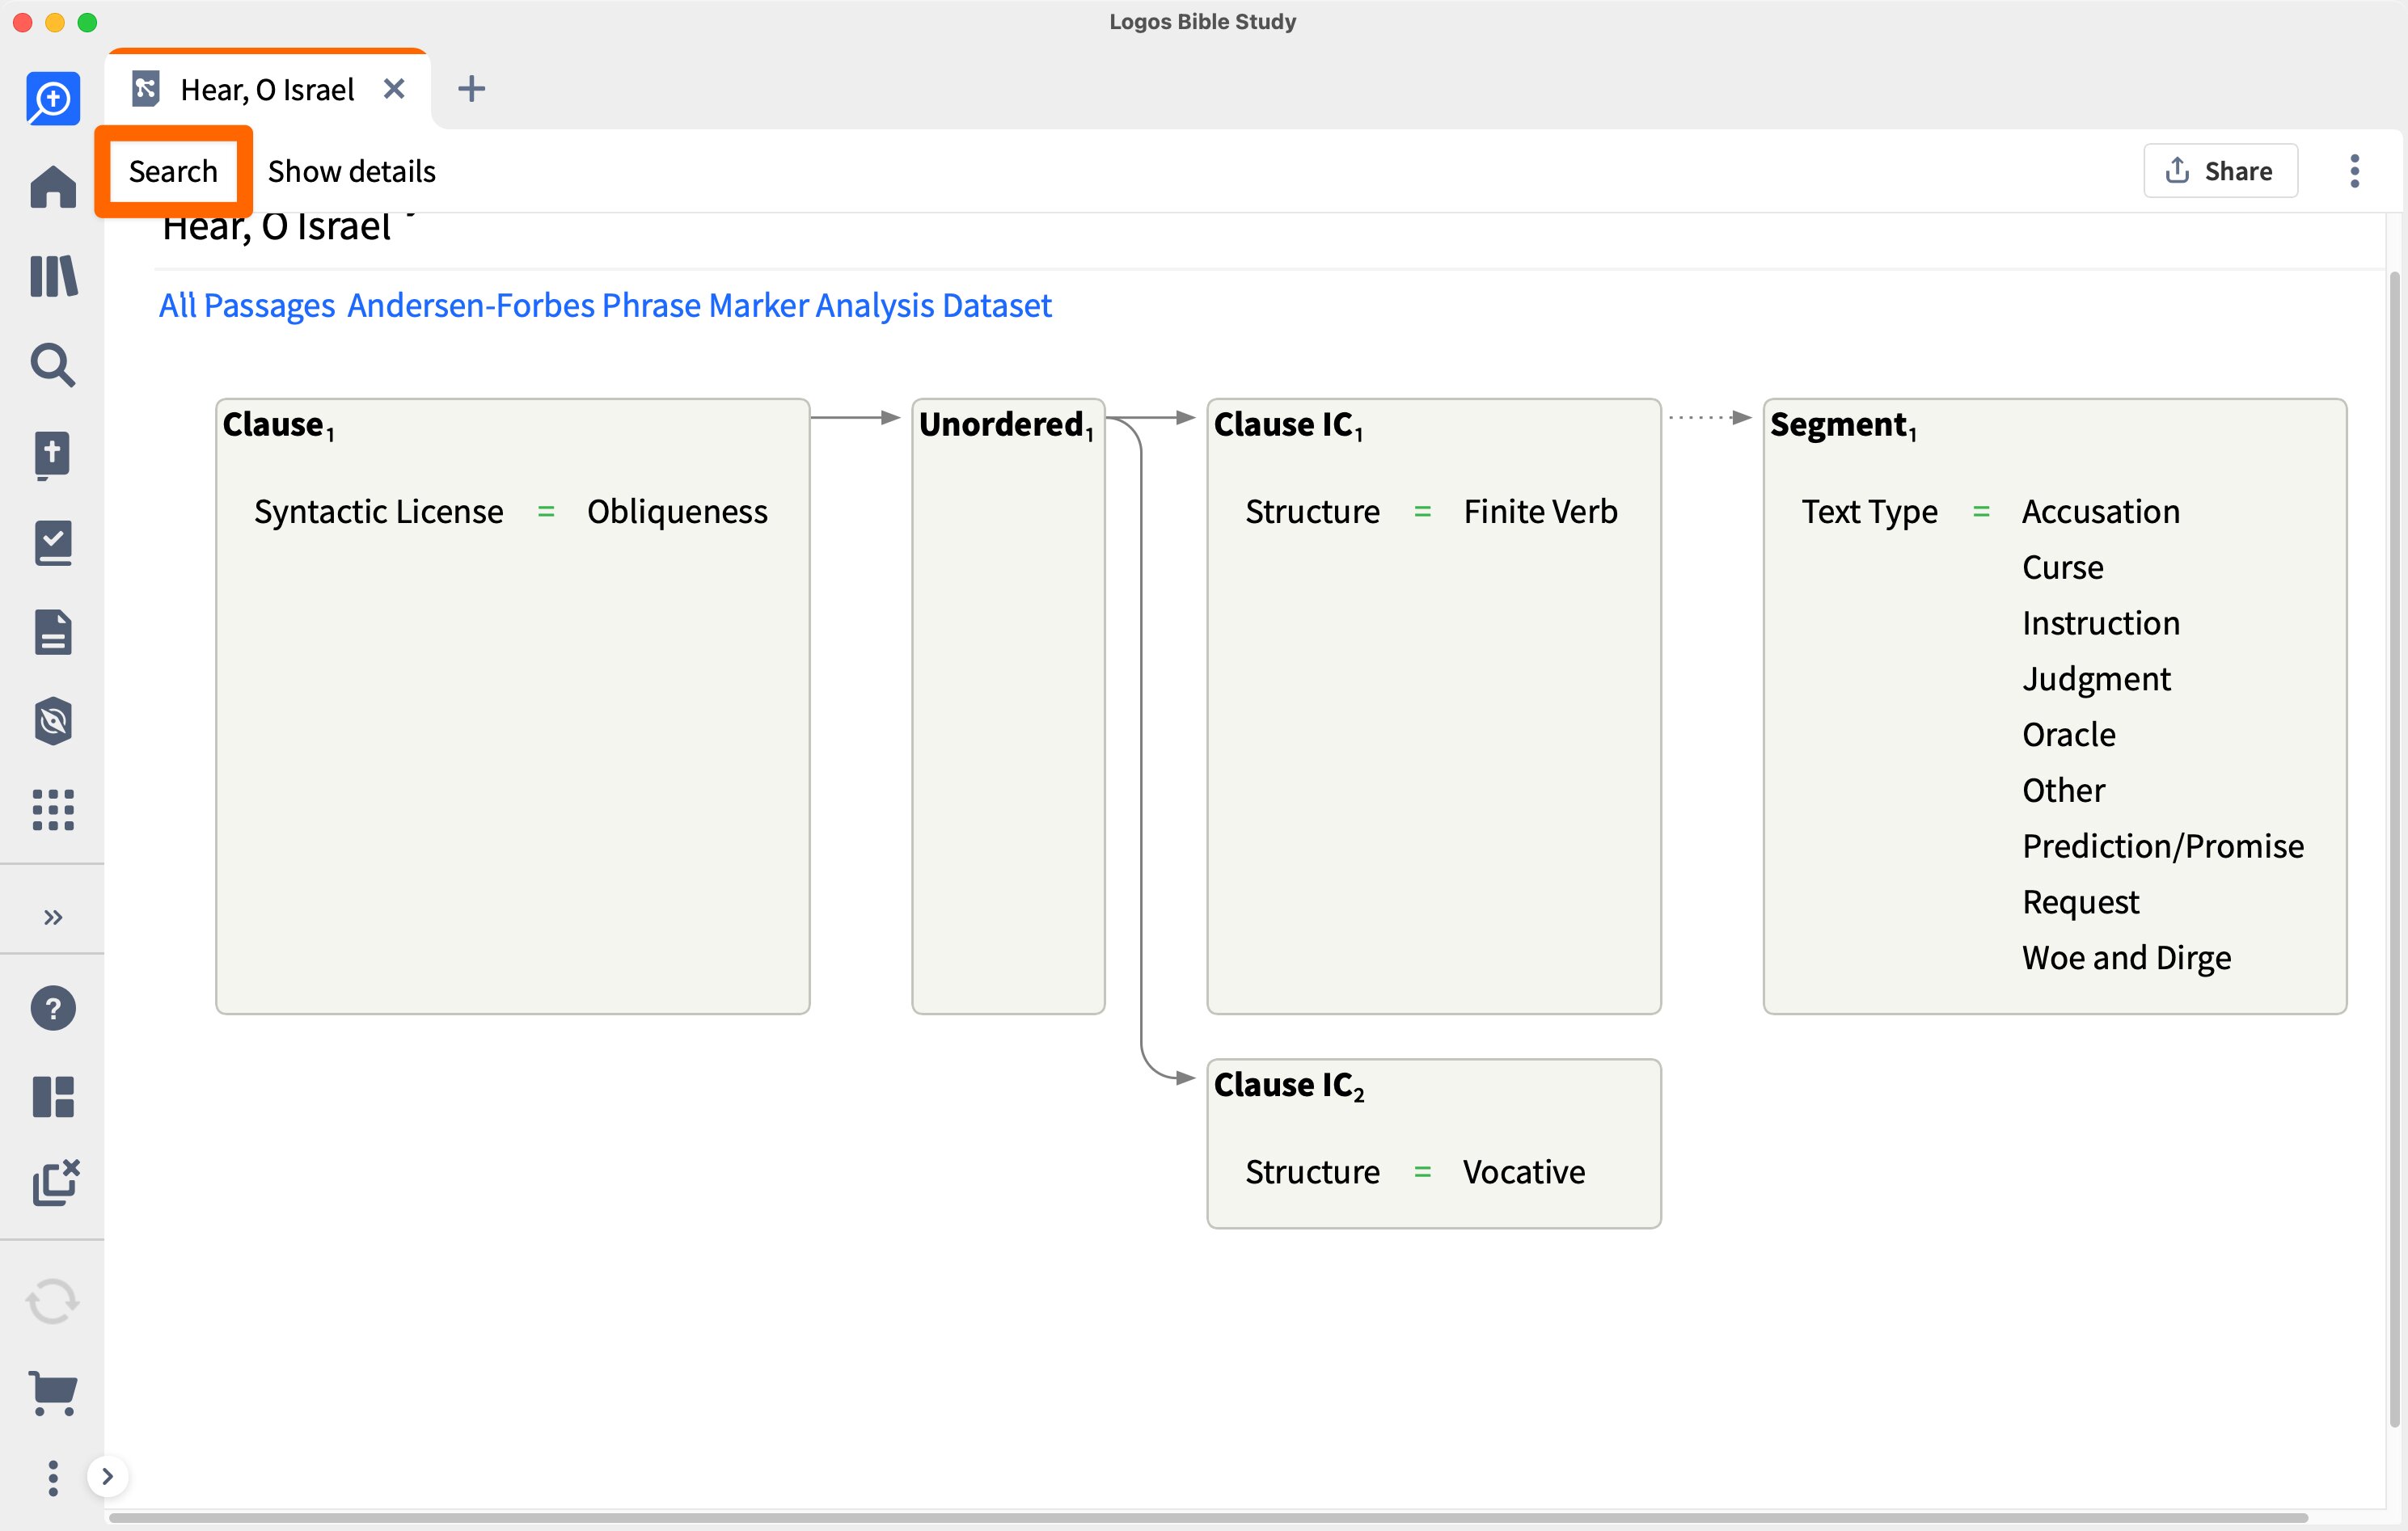Click the Search button in toolbar
This screenshot has height=1531, width=2408.
click(173, 171)
